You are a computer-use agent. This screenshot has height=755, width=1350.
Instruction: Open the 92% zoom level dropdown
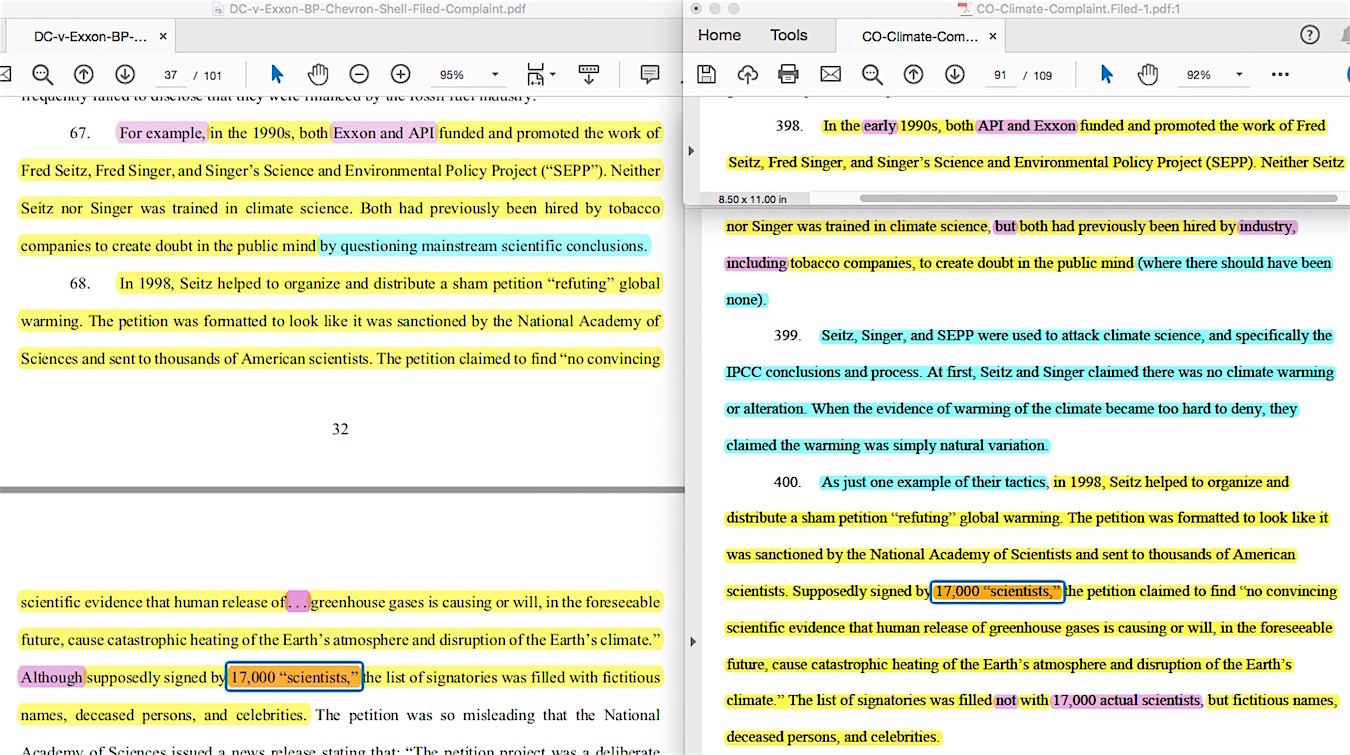click(x=1239, y=75)
